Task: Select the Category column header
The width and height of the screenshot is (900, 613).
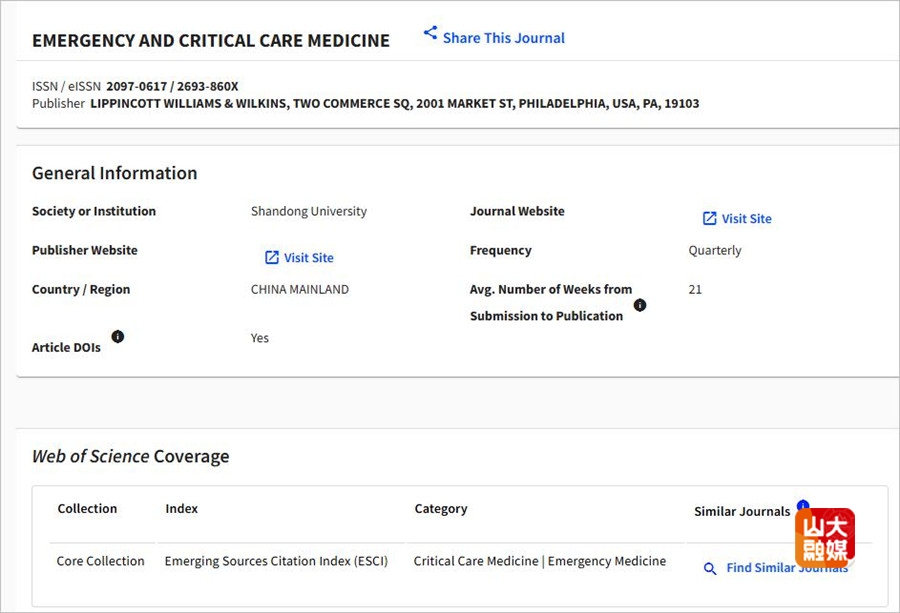Action: click(x=441, y=509)
